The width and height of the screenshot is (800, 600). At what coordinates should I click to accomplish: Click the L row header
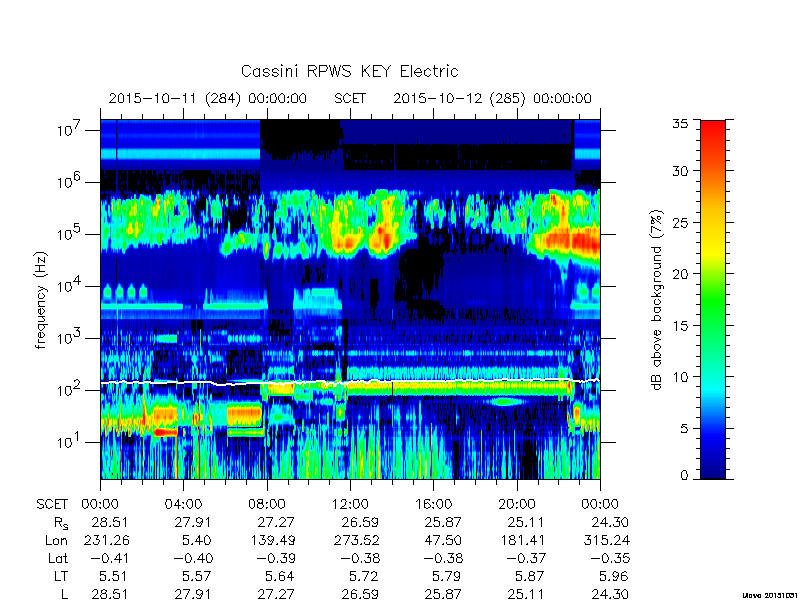(64, 594)
